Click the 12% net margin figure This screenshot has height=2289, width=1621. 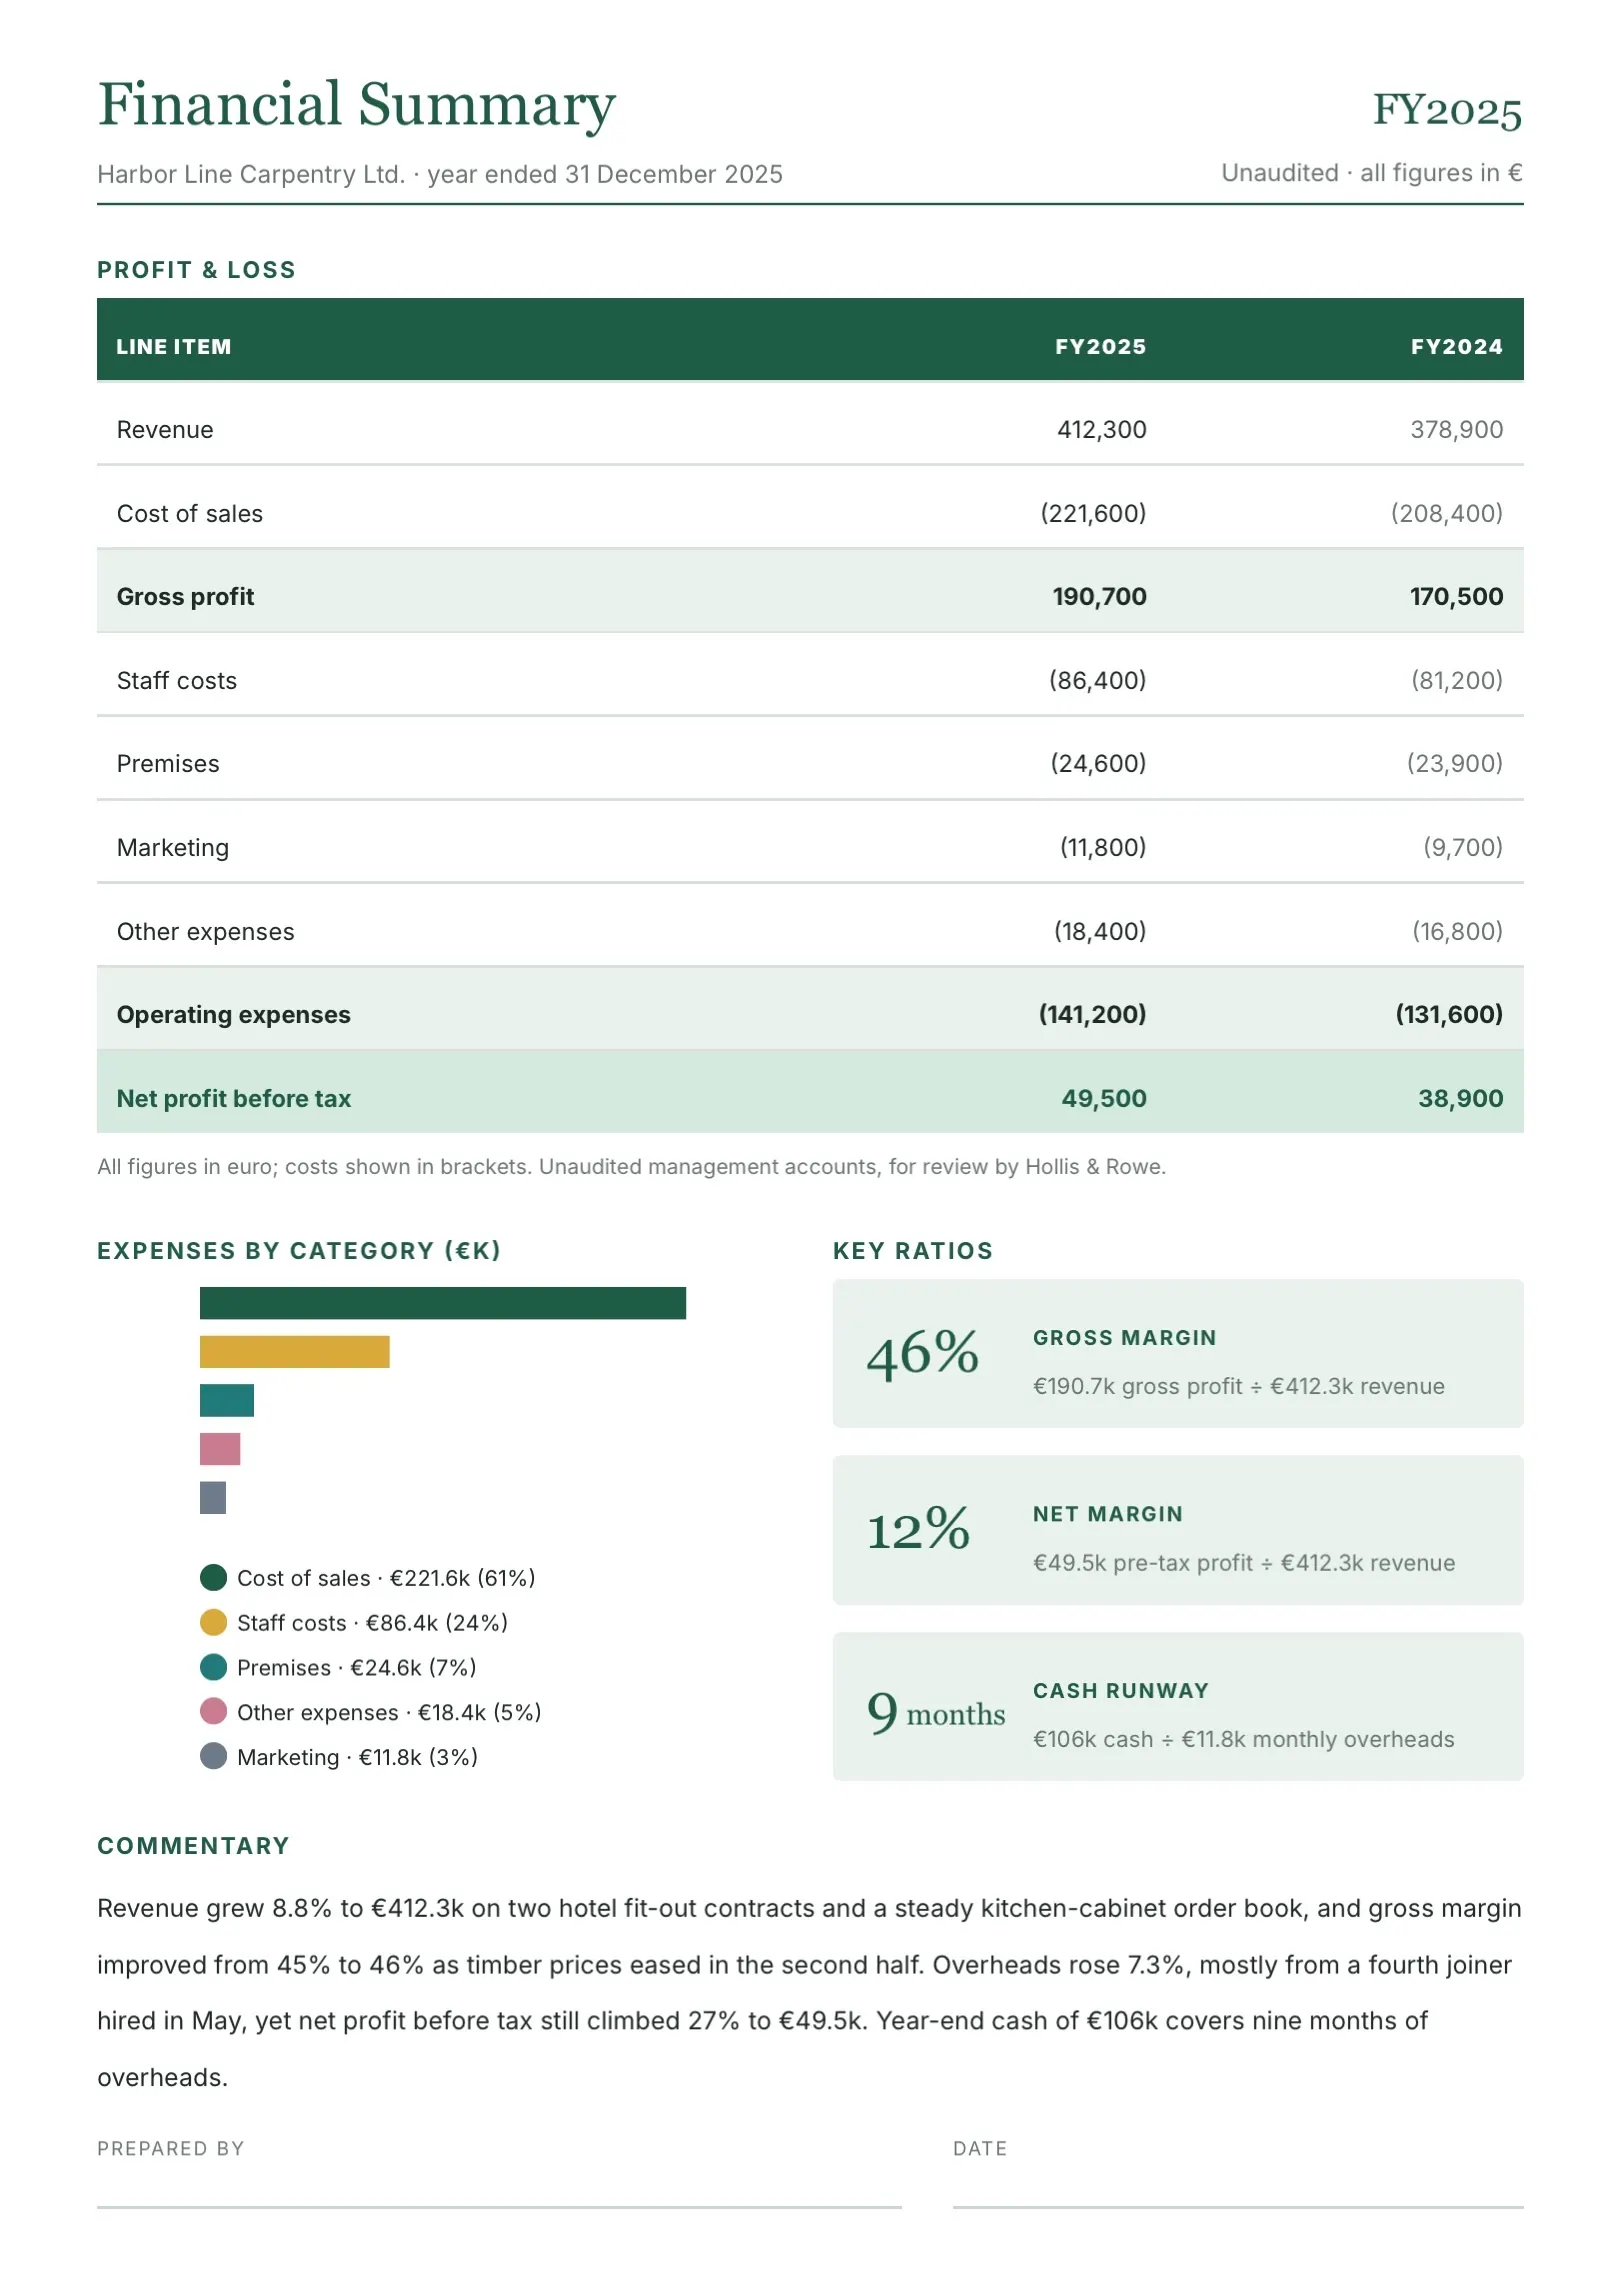[918, 1531]
